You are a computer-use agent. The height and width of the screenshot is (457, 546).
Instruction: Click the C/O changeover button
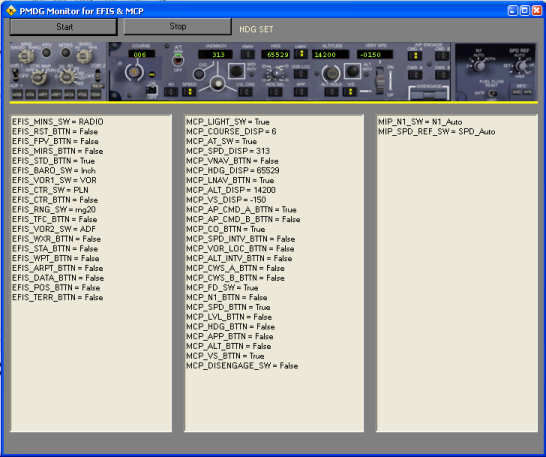198,74
